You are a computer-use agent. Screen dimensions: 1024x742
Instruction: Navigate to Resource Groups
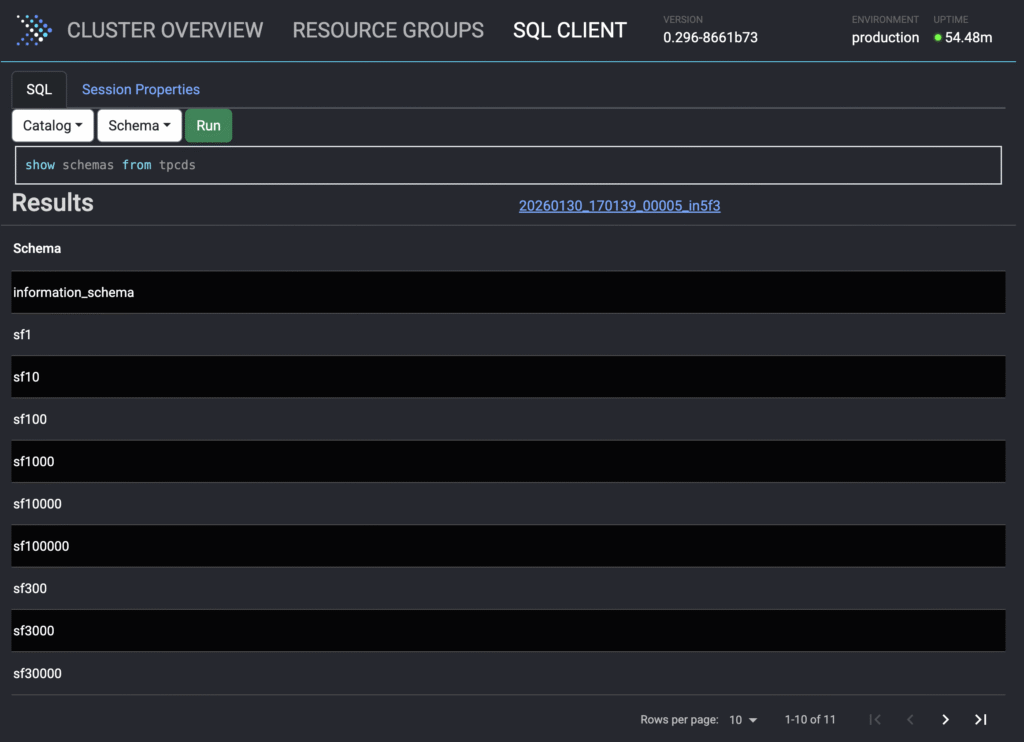[x=388, y=30]
